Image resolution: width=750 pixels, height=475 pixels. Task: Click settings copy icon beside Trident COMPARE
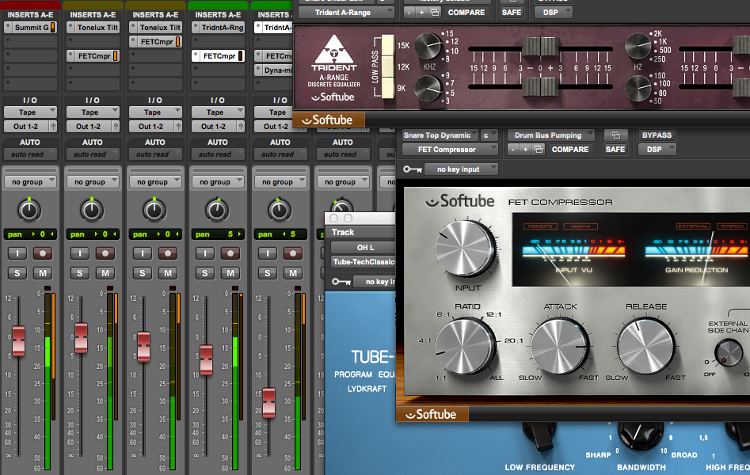coord(435,12)
